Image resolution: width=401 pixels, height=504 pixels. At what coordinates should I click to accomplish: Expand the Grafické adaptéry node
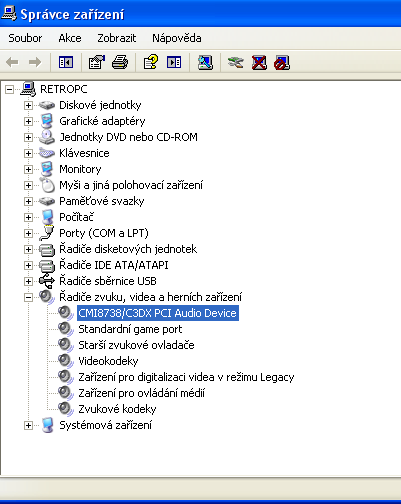(x=28, y=121)
